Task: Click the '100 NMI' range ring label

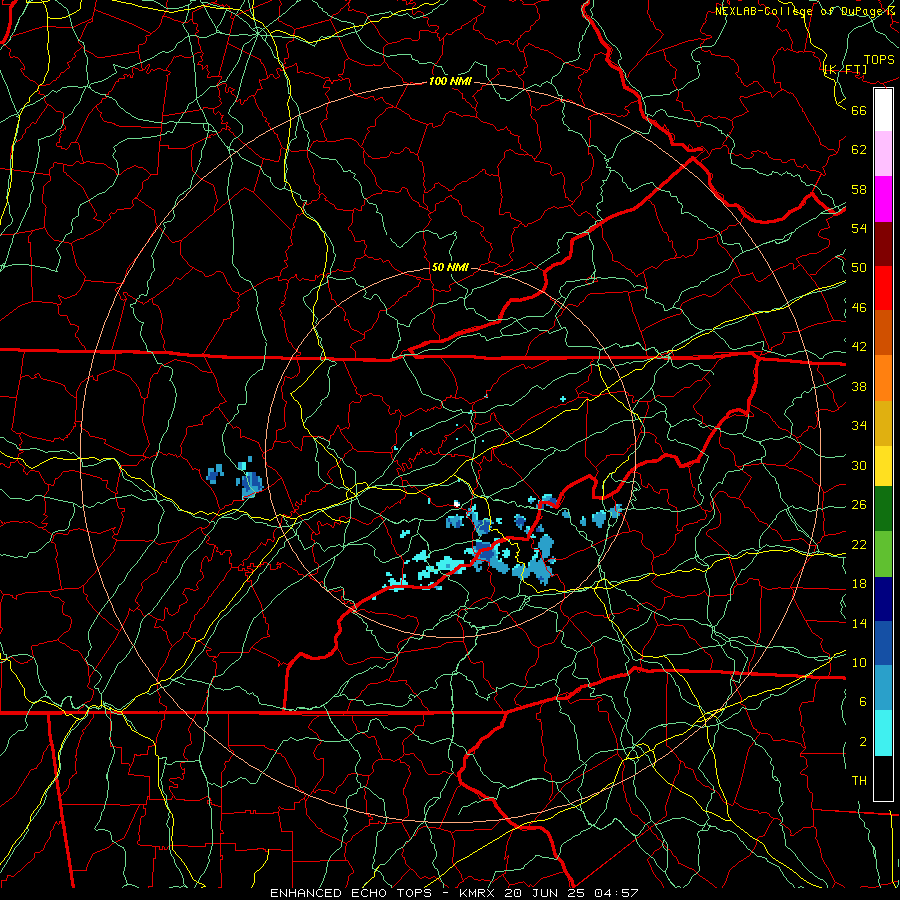Action: 450,81
